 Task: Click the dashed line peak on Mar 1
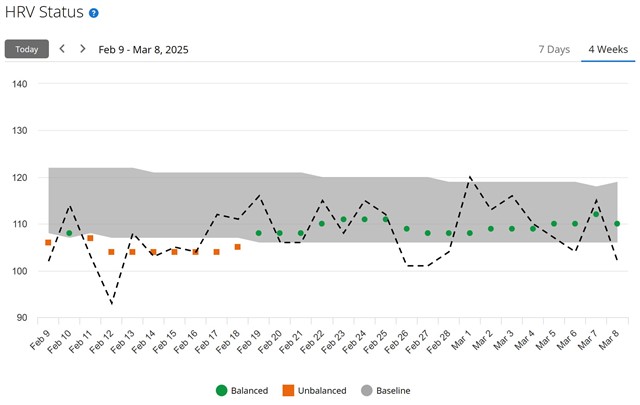[x=470, y=177]
